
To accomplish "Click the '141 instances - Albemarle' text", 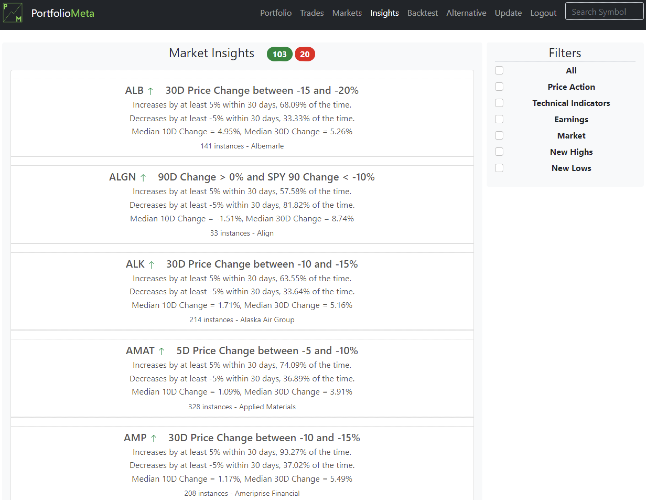I will tap(242, 146).
